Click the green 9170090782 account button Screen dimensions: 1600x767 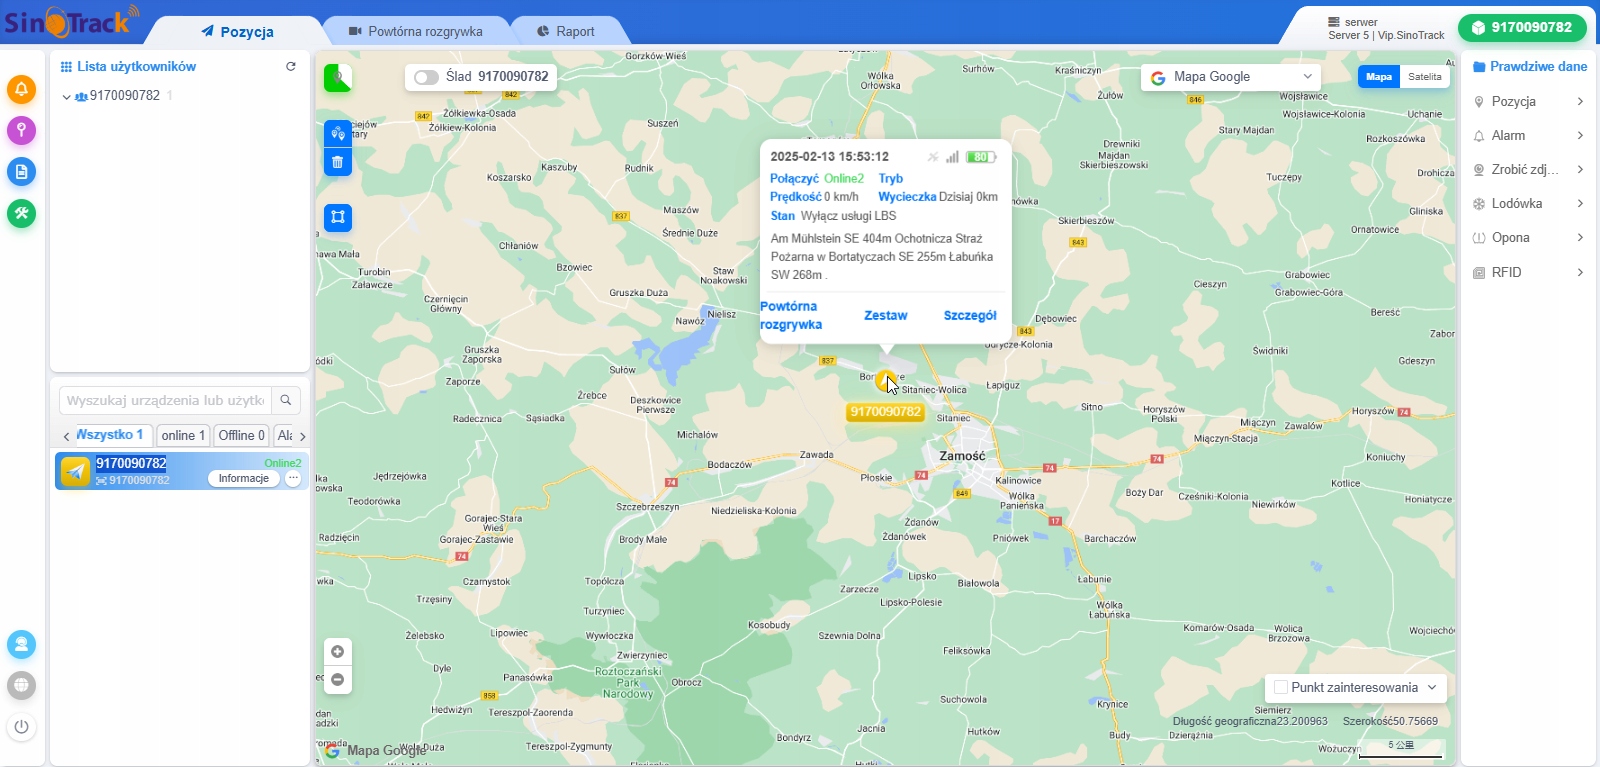1522,28
